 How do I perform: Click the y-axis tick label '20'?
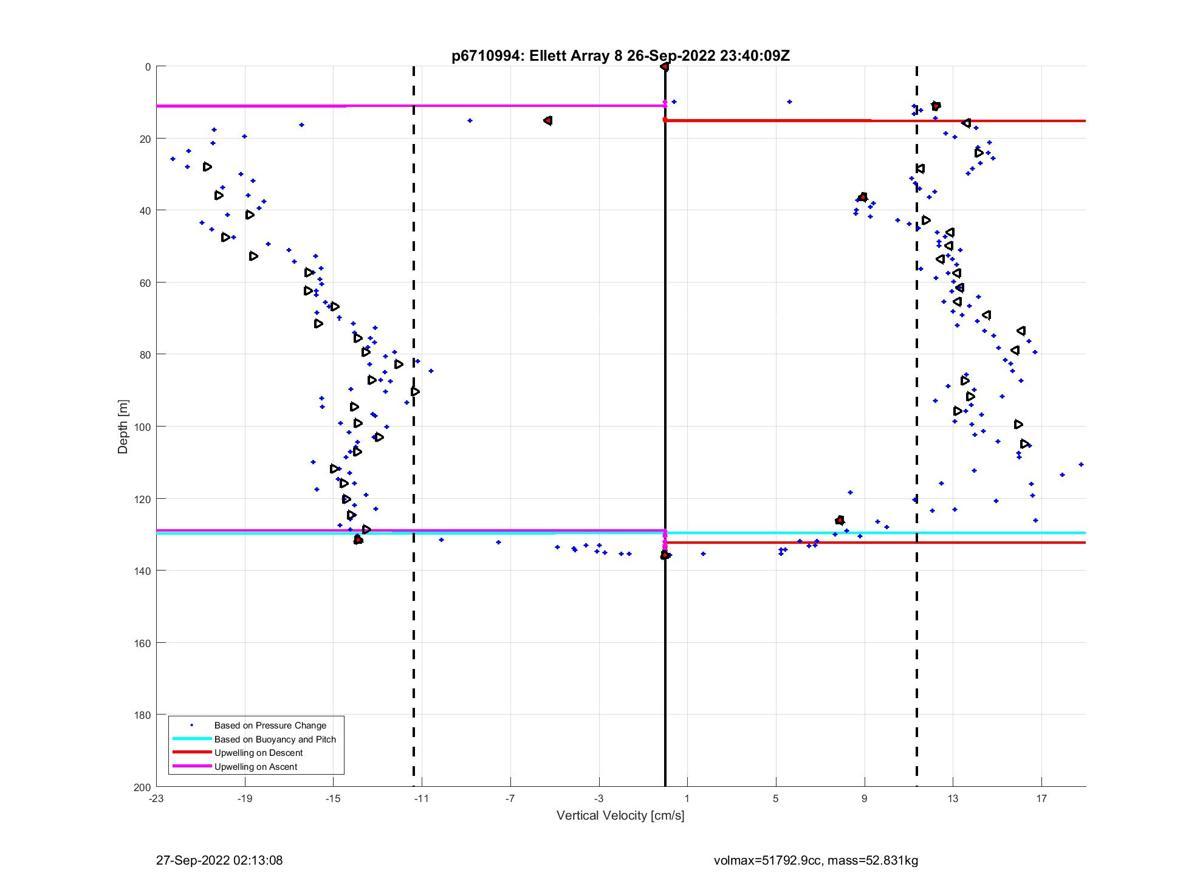coord(145,139)
